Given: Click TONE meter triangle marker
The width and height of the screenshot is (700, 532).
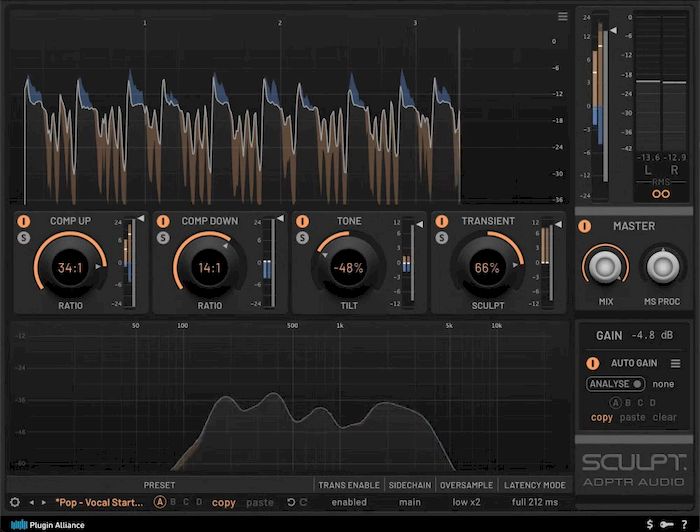Looking at the screenshot, I should click(420, 224).
